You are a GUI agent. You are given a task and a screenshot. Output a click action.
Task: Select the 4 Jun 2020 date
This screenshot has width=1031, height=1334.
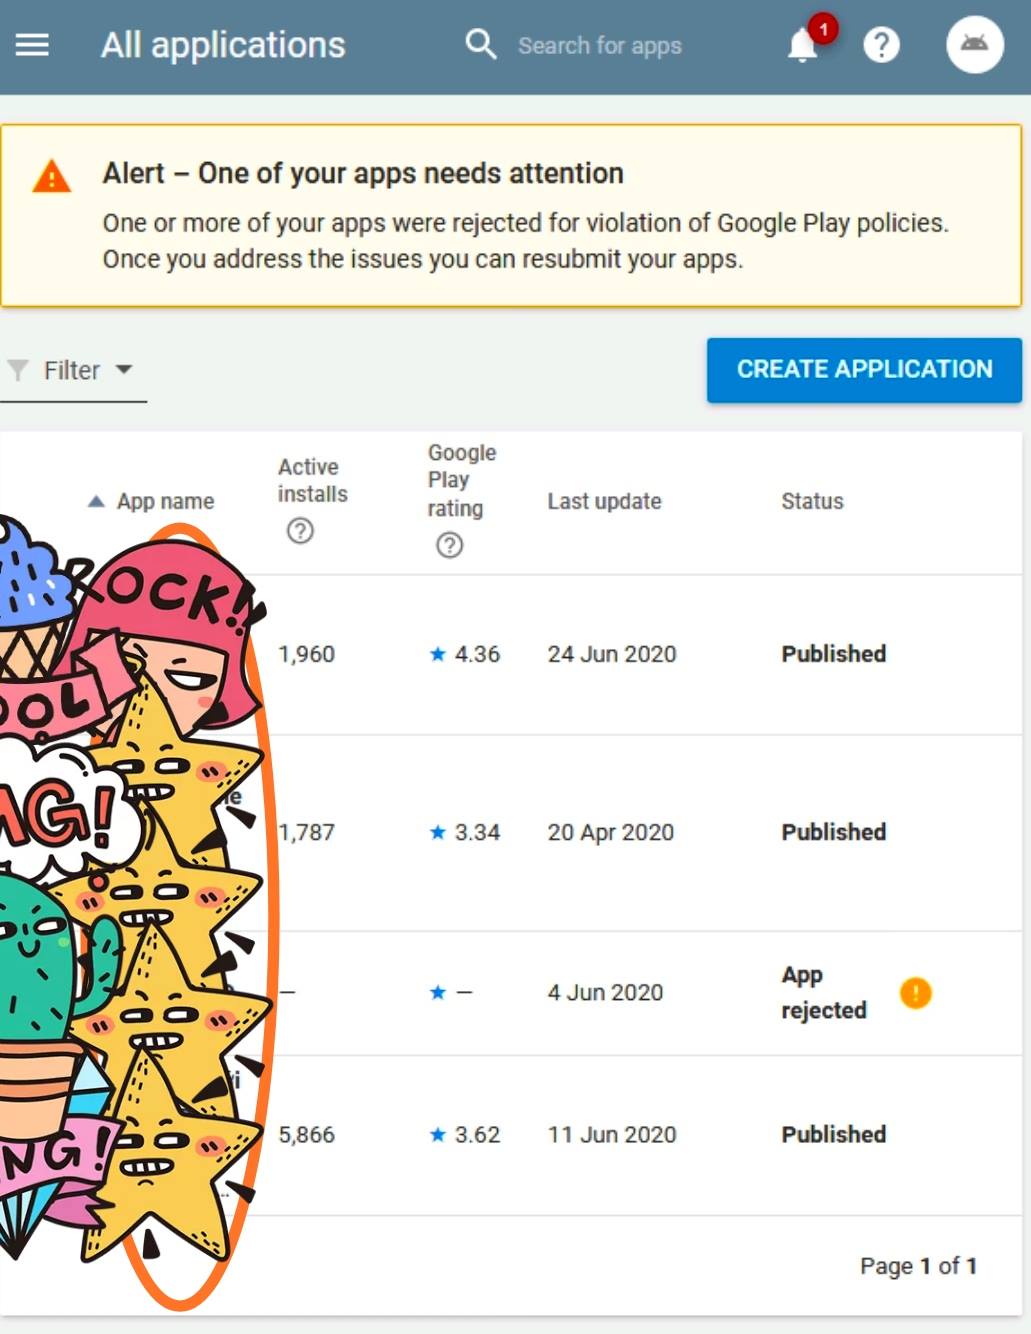pyautogui.click(x=605, y=992)
